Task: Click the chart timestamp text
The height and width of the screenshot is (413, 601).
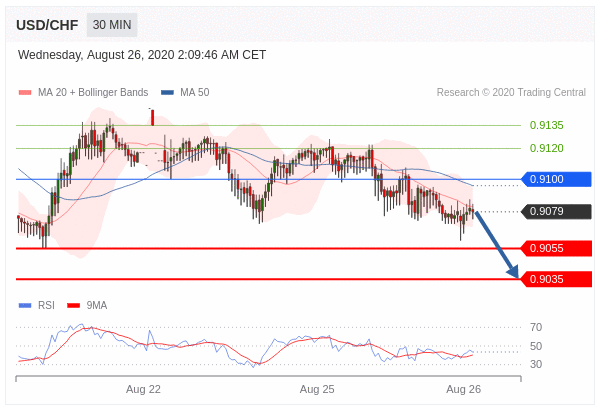Action: (142, 55)
